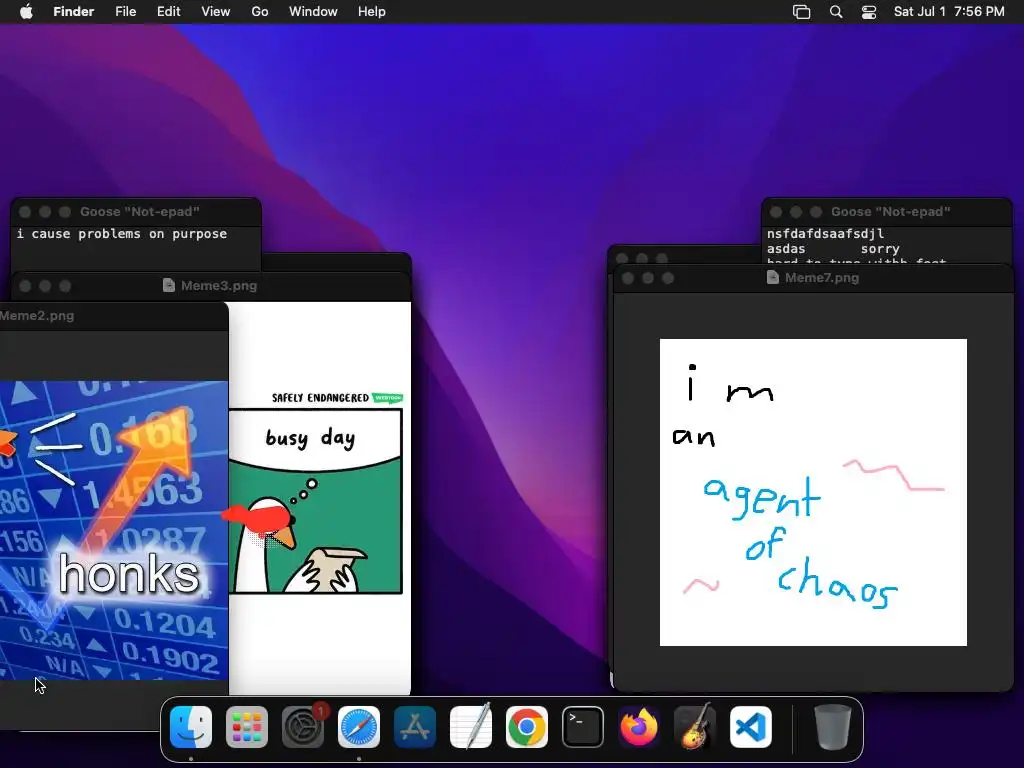Screen dimensions: 1024x768
Task: Open Terminal from the Dock
Action: coord(583,727)
